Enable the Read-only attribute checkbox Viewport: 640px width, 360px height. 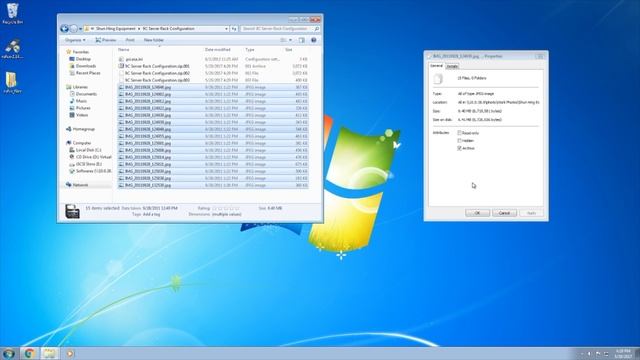[459, 133]
